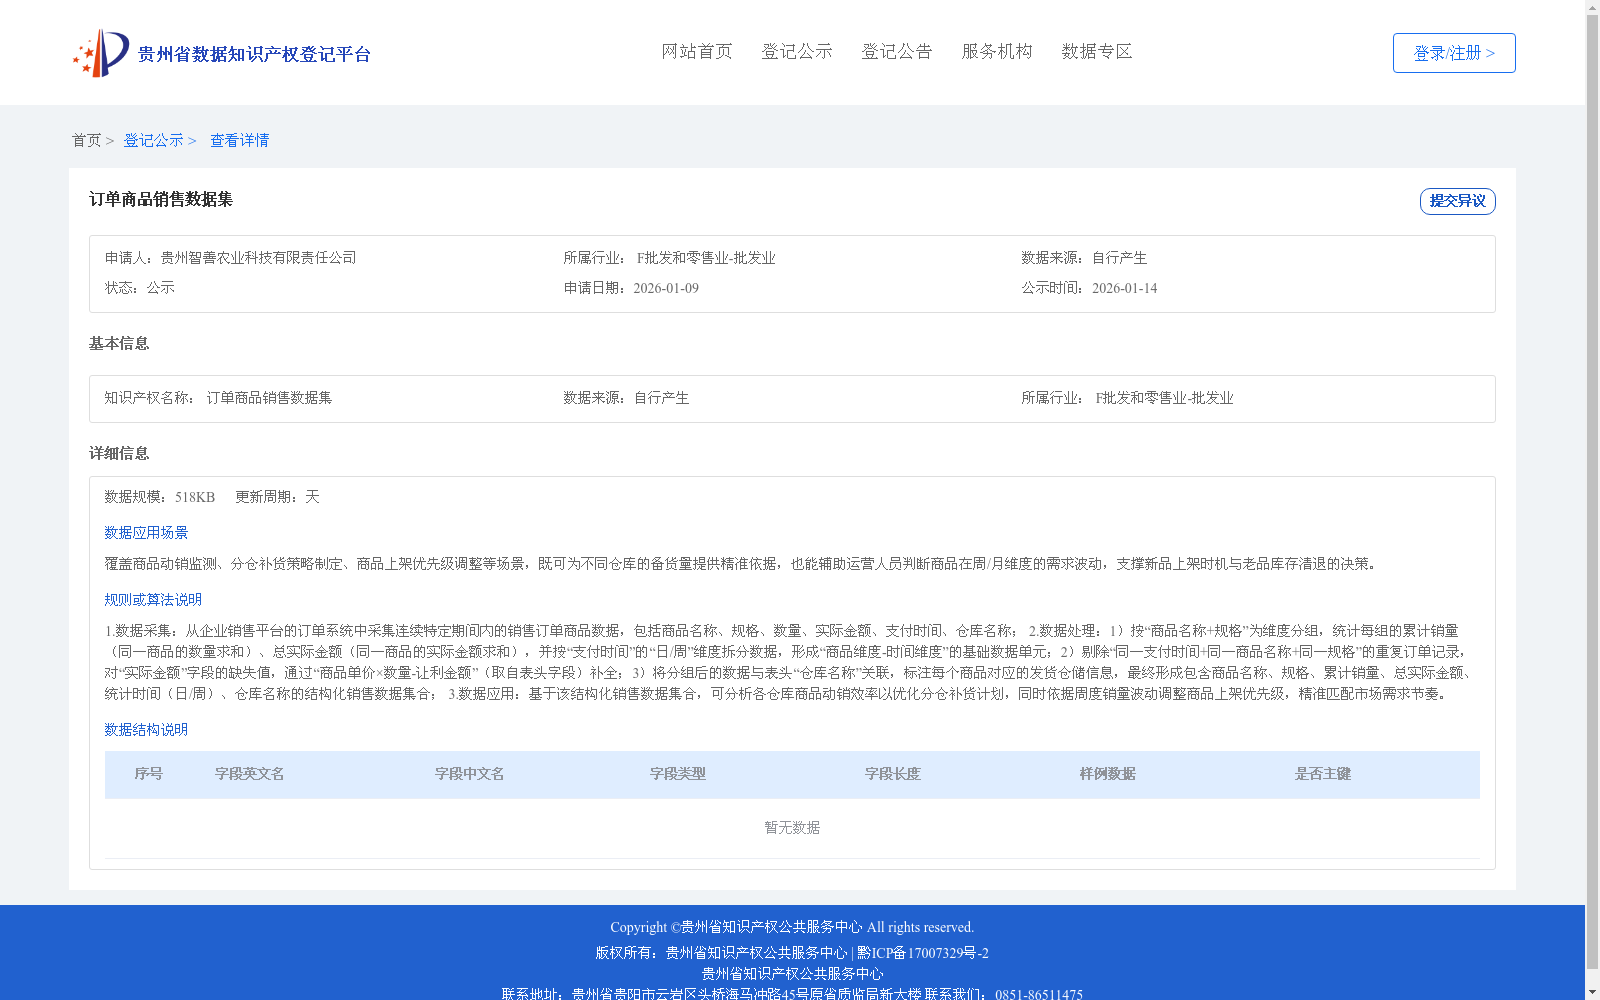
Task: Click 字段中文名 column header
Action: [470, 774]
